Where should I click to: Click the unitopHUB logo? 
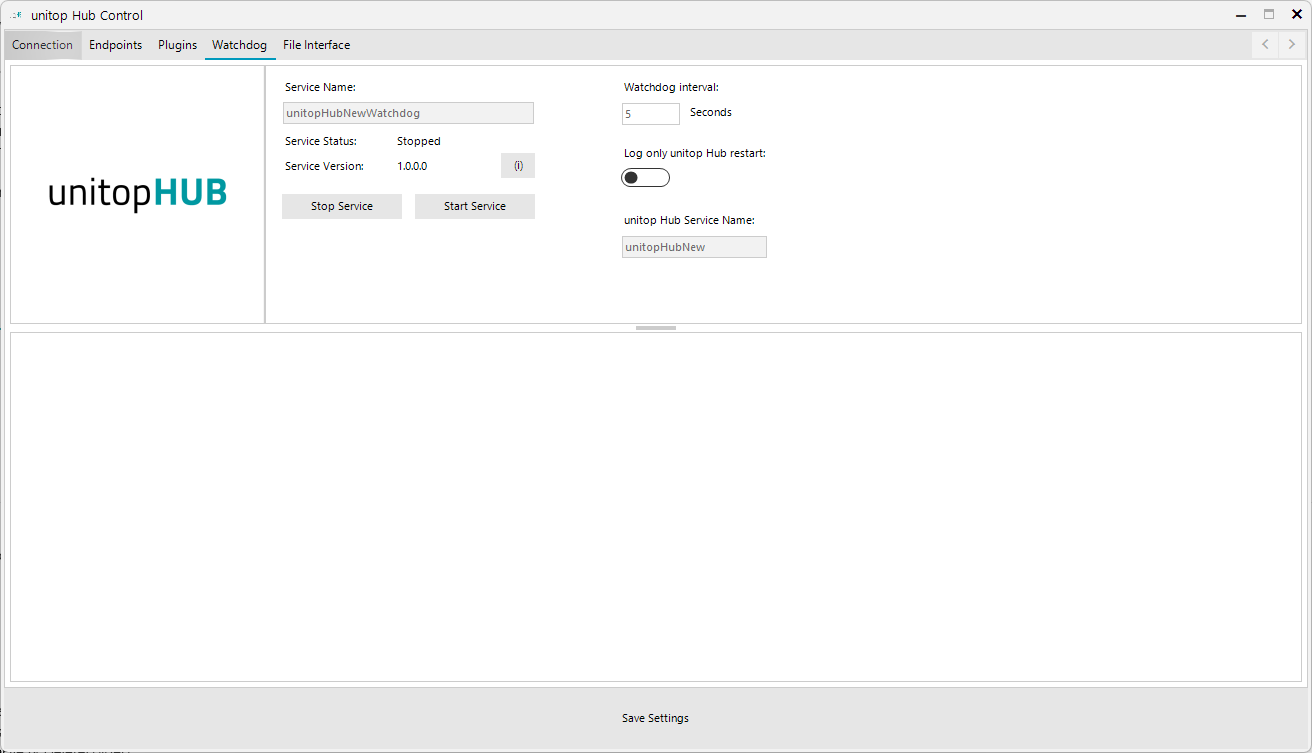click(138, 194)
